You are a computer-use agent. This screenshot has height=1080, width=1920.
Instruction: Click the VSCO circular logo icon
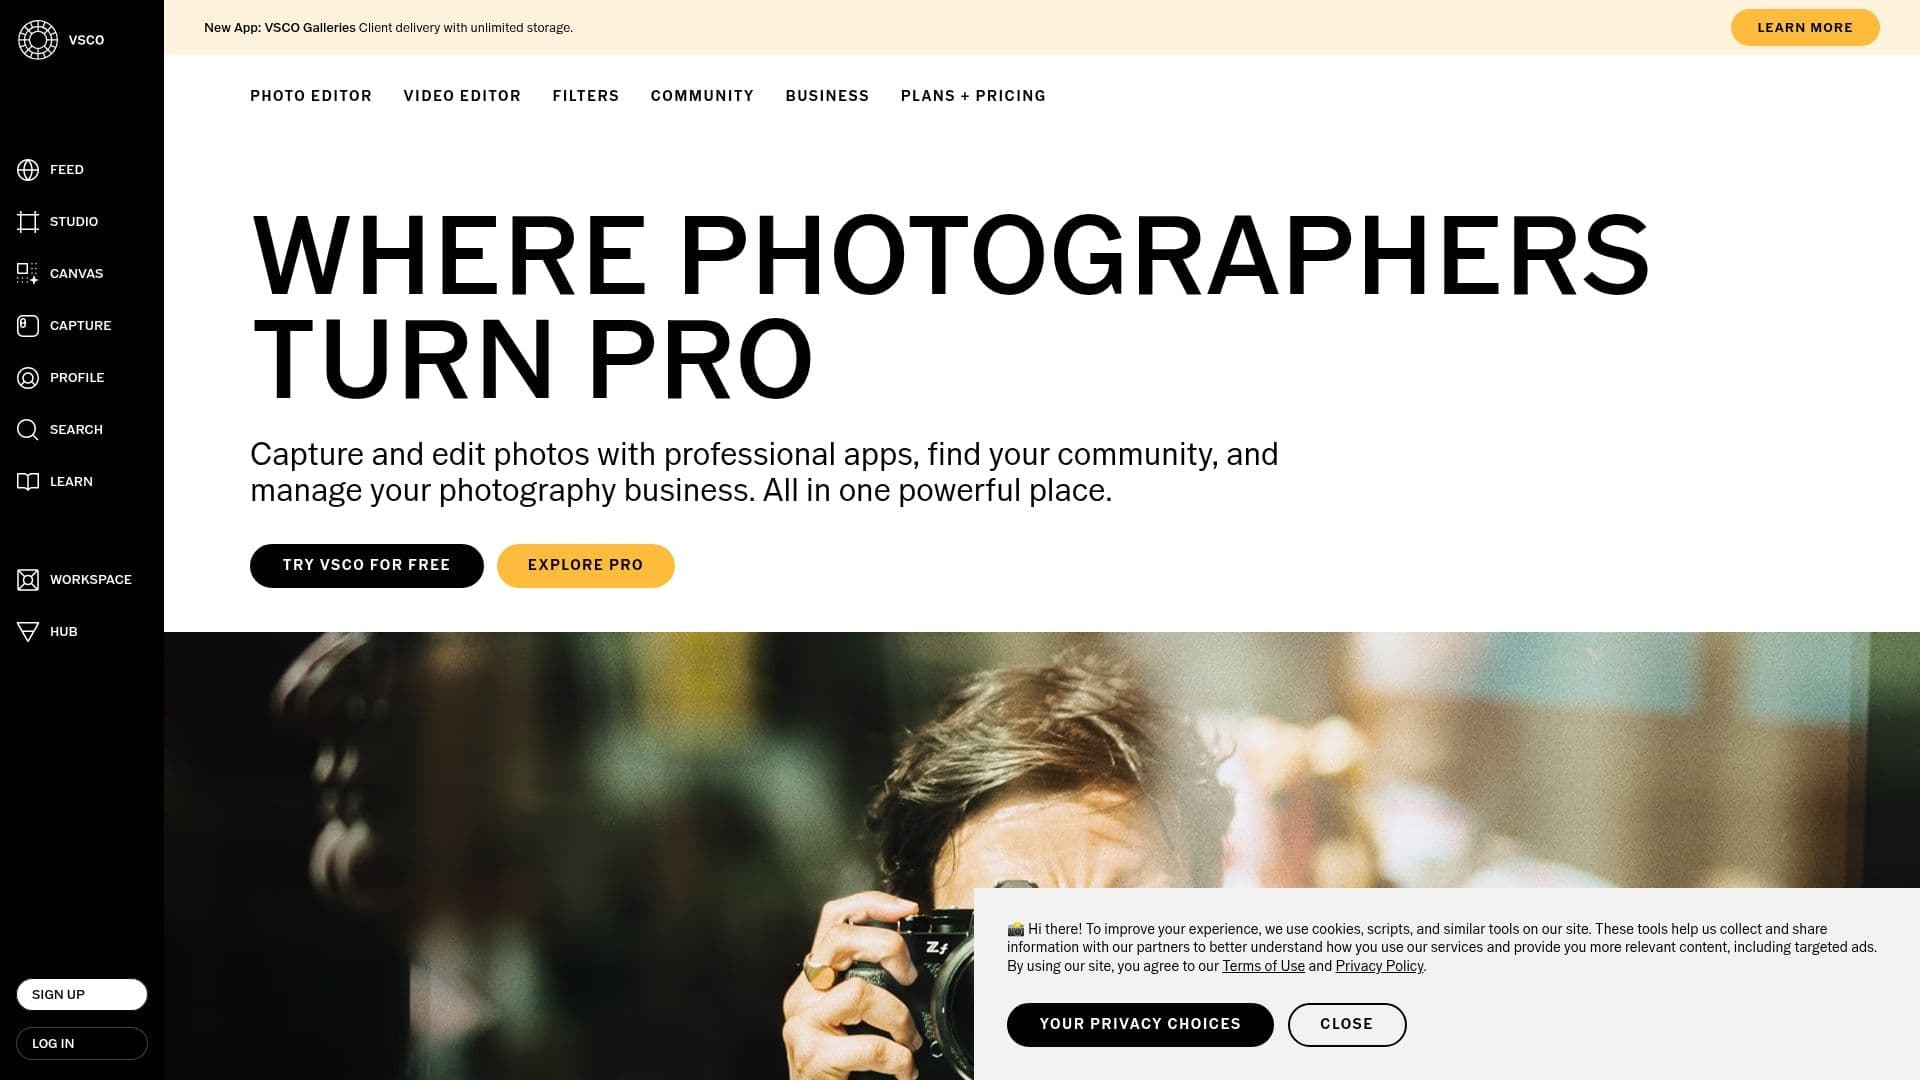[x=38, y=40]
